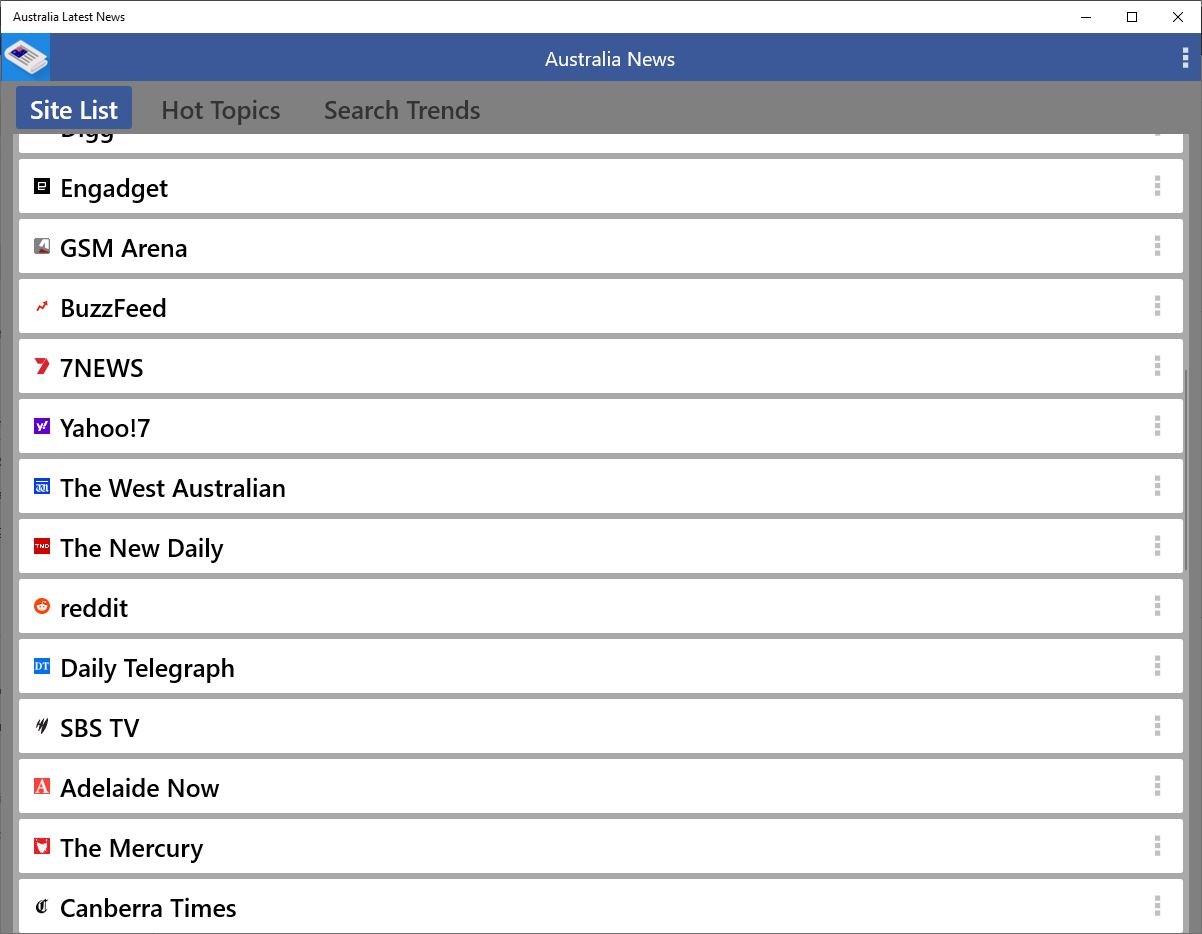Open the GSM Arena site entry
Screen dimensions: 1202x934
[600, 246]
